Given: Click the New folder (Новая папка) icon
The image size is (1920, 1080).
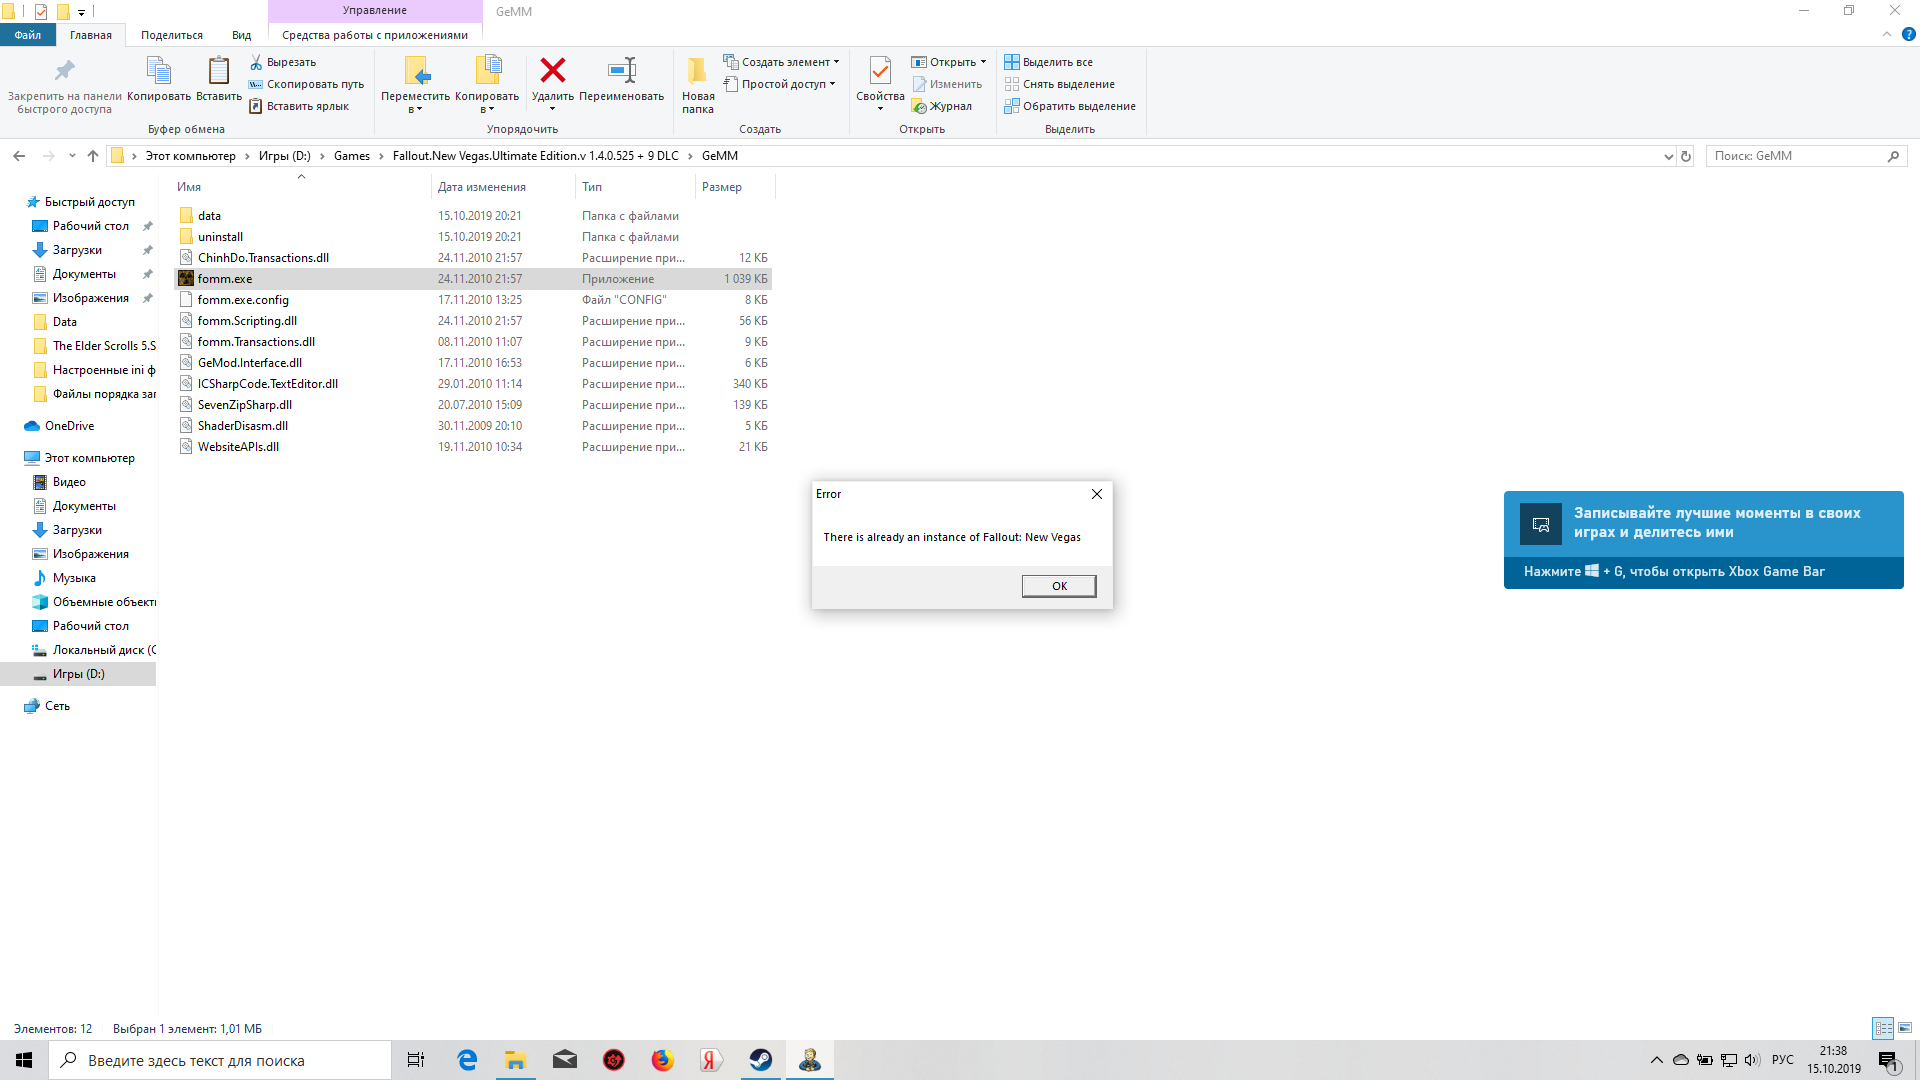Looking at the screenshot, I should [697, 71].
